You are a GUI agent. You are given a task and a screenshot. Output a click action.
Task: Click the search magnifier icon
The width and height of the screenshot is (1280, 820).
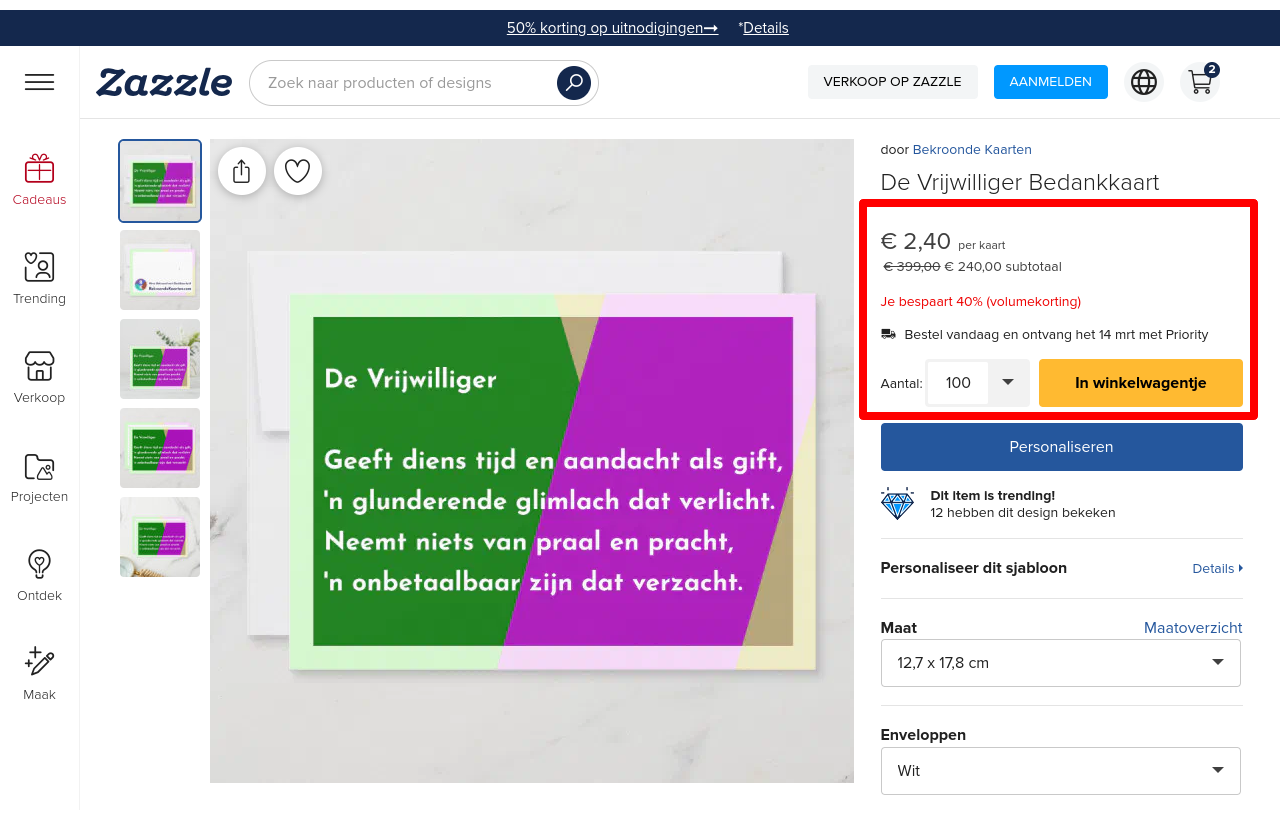pos(573,83)
